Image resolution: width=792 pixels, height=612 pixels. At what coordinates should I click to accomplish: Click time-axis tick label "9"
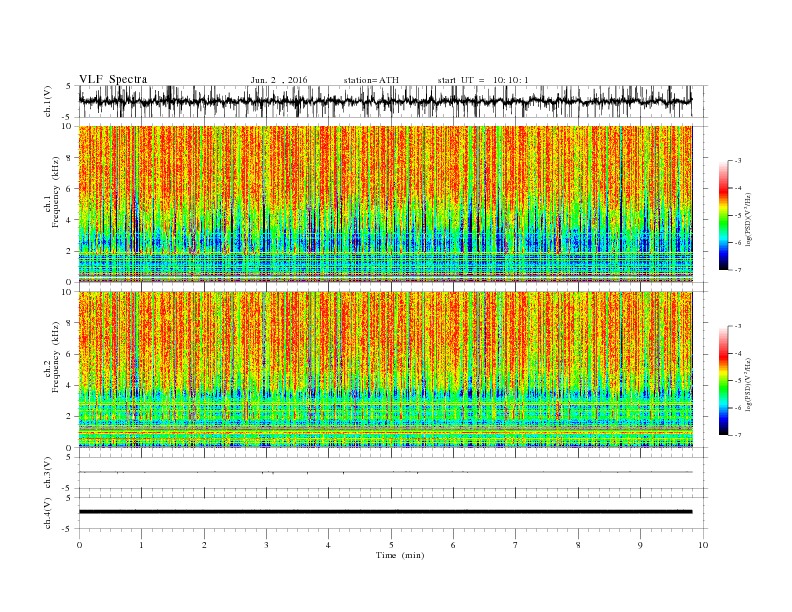point(641,545)
